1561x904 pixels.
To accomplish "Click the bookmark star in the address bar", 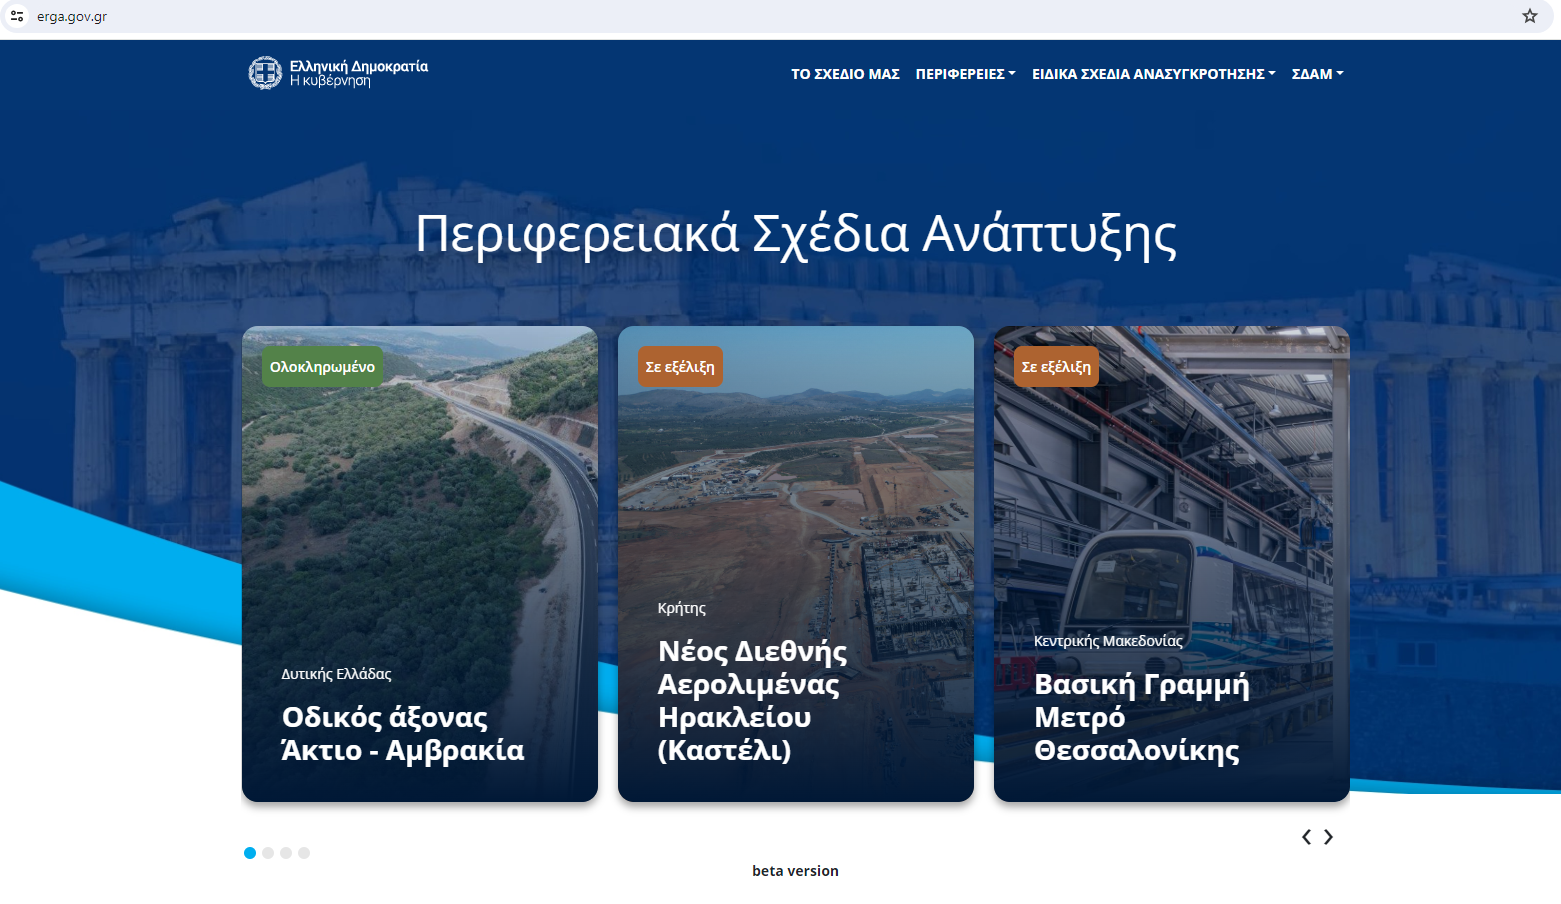I will (x=1529, y=16).
